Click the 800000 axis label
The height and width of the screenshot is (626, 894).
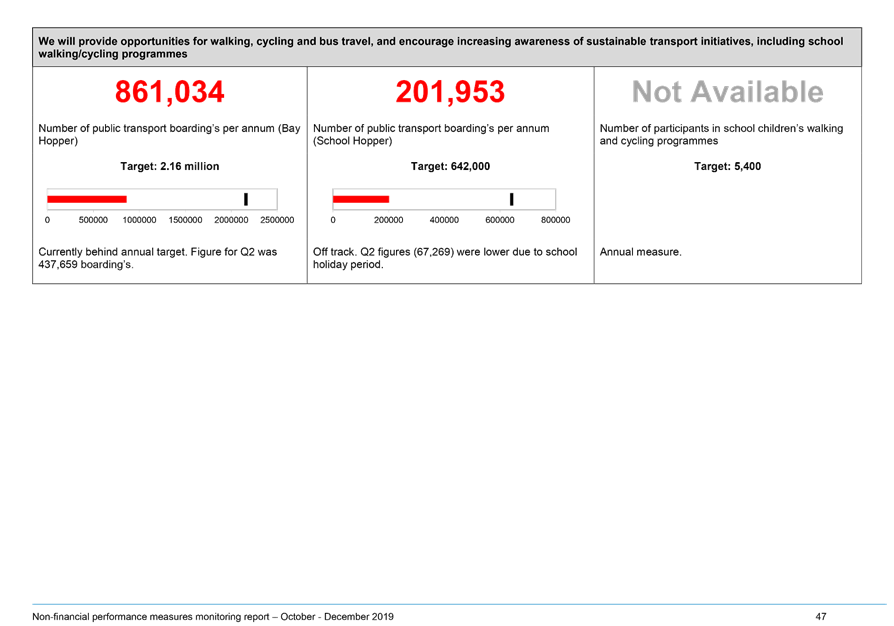(x=555, y=220)
